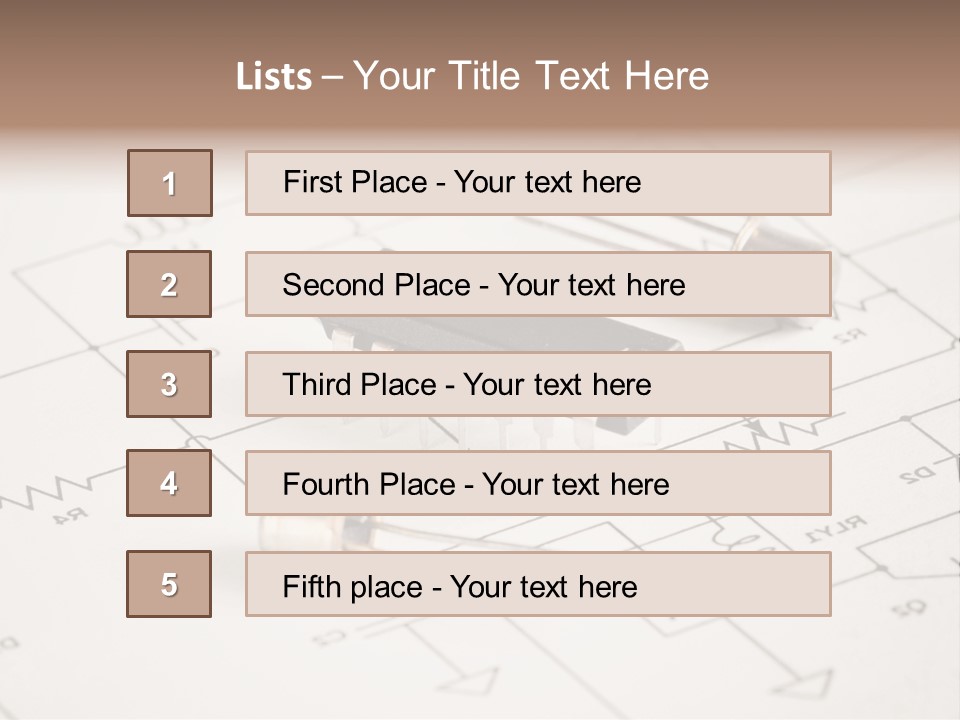
Task: Click the words Your text here in row five
Action: click(x=543, y=586)
